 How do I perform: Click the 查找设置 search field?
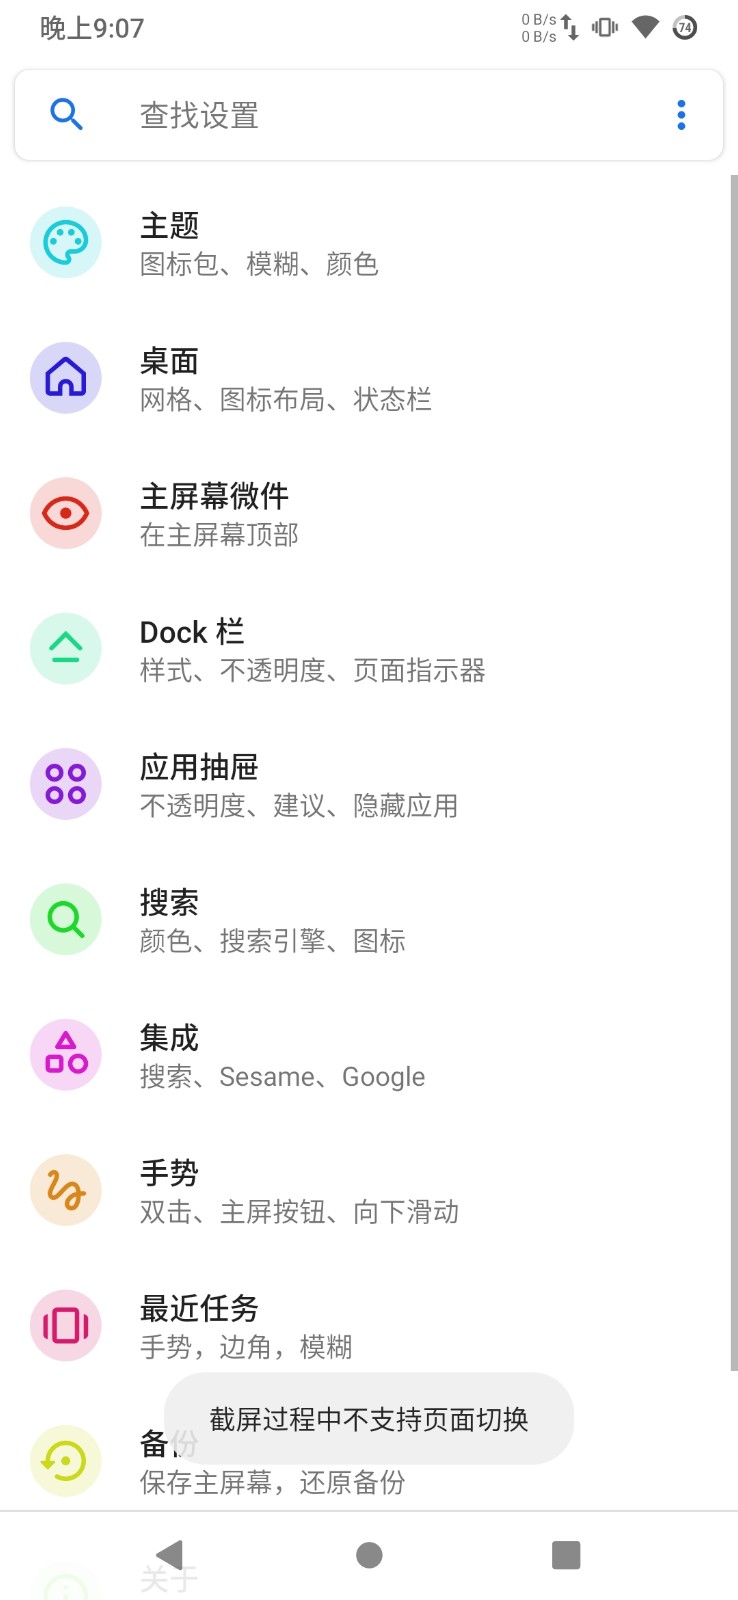coord(369,115)
